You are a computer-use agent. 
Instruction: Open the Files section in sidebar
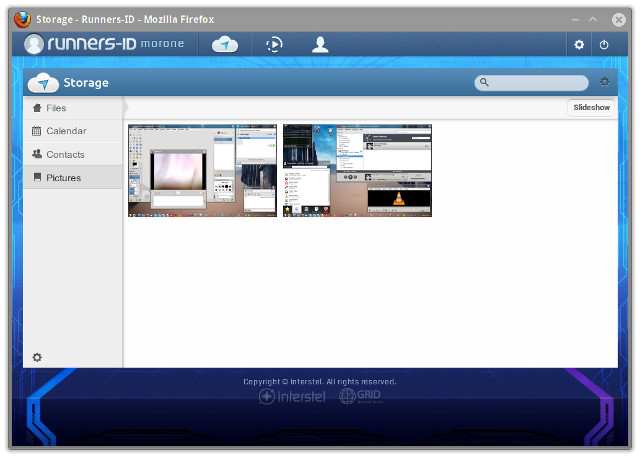click(56, 108)
